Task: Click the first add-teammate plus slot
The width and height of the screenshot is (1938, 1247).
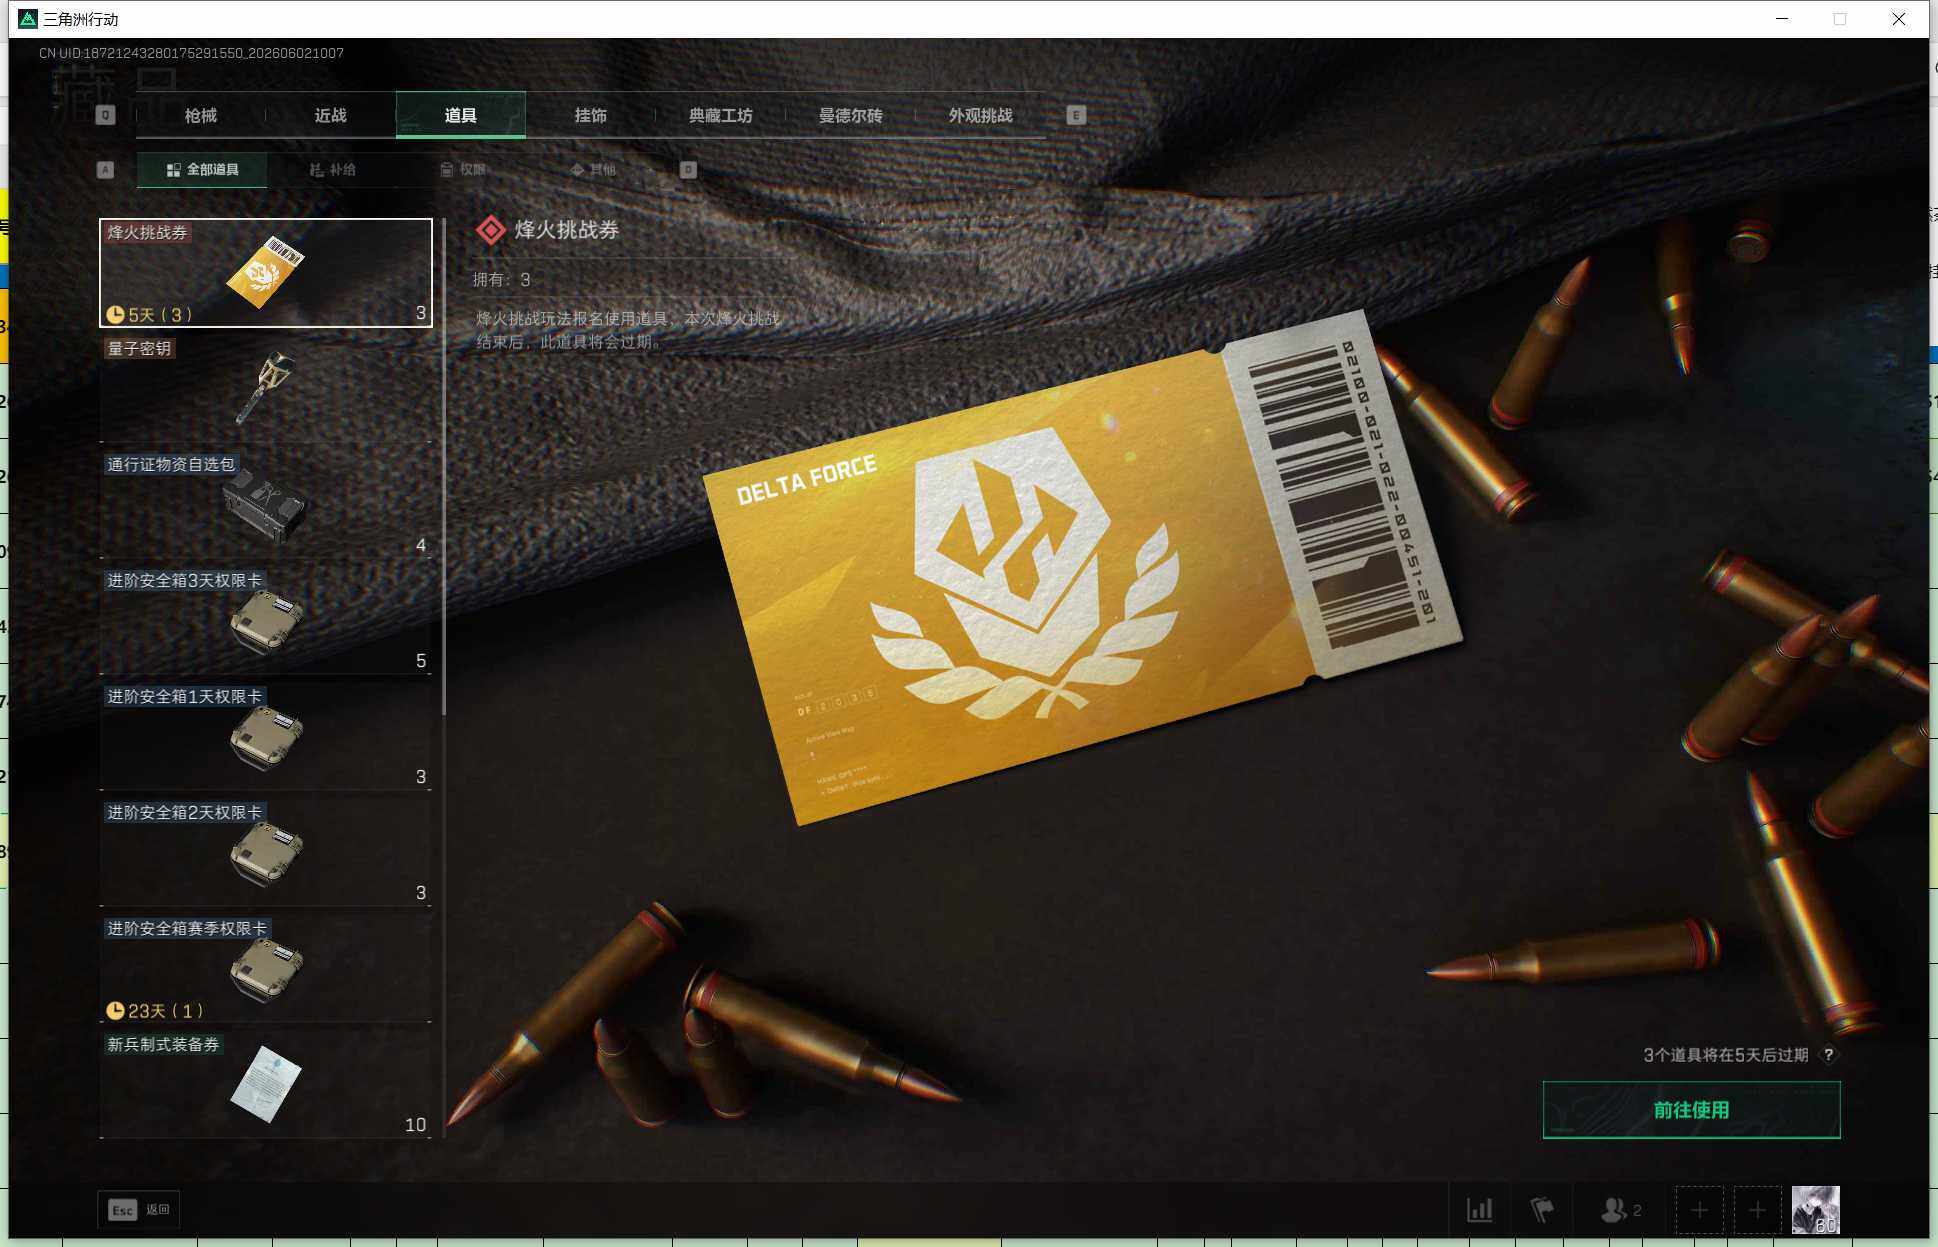Action: tap(1699, 1210)
